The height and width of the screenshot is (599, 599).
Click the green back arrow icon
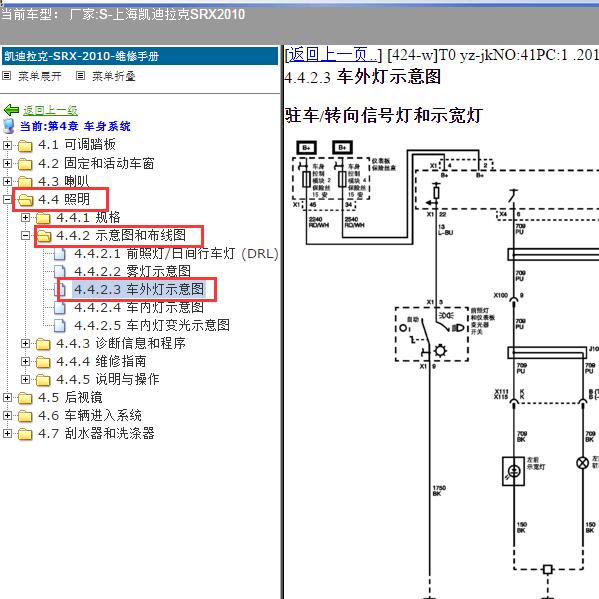[11, 110]
